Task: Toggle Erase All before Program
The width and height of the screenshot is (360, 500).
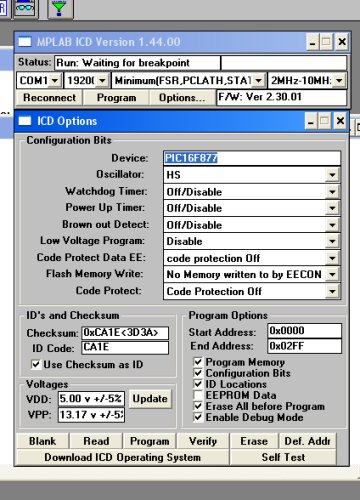Action: point(198,406)
